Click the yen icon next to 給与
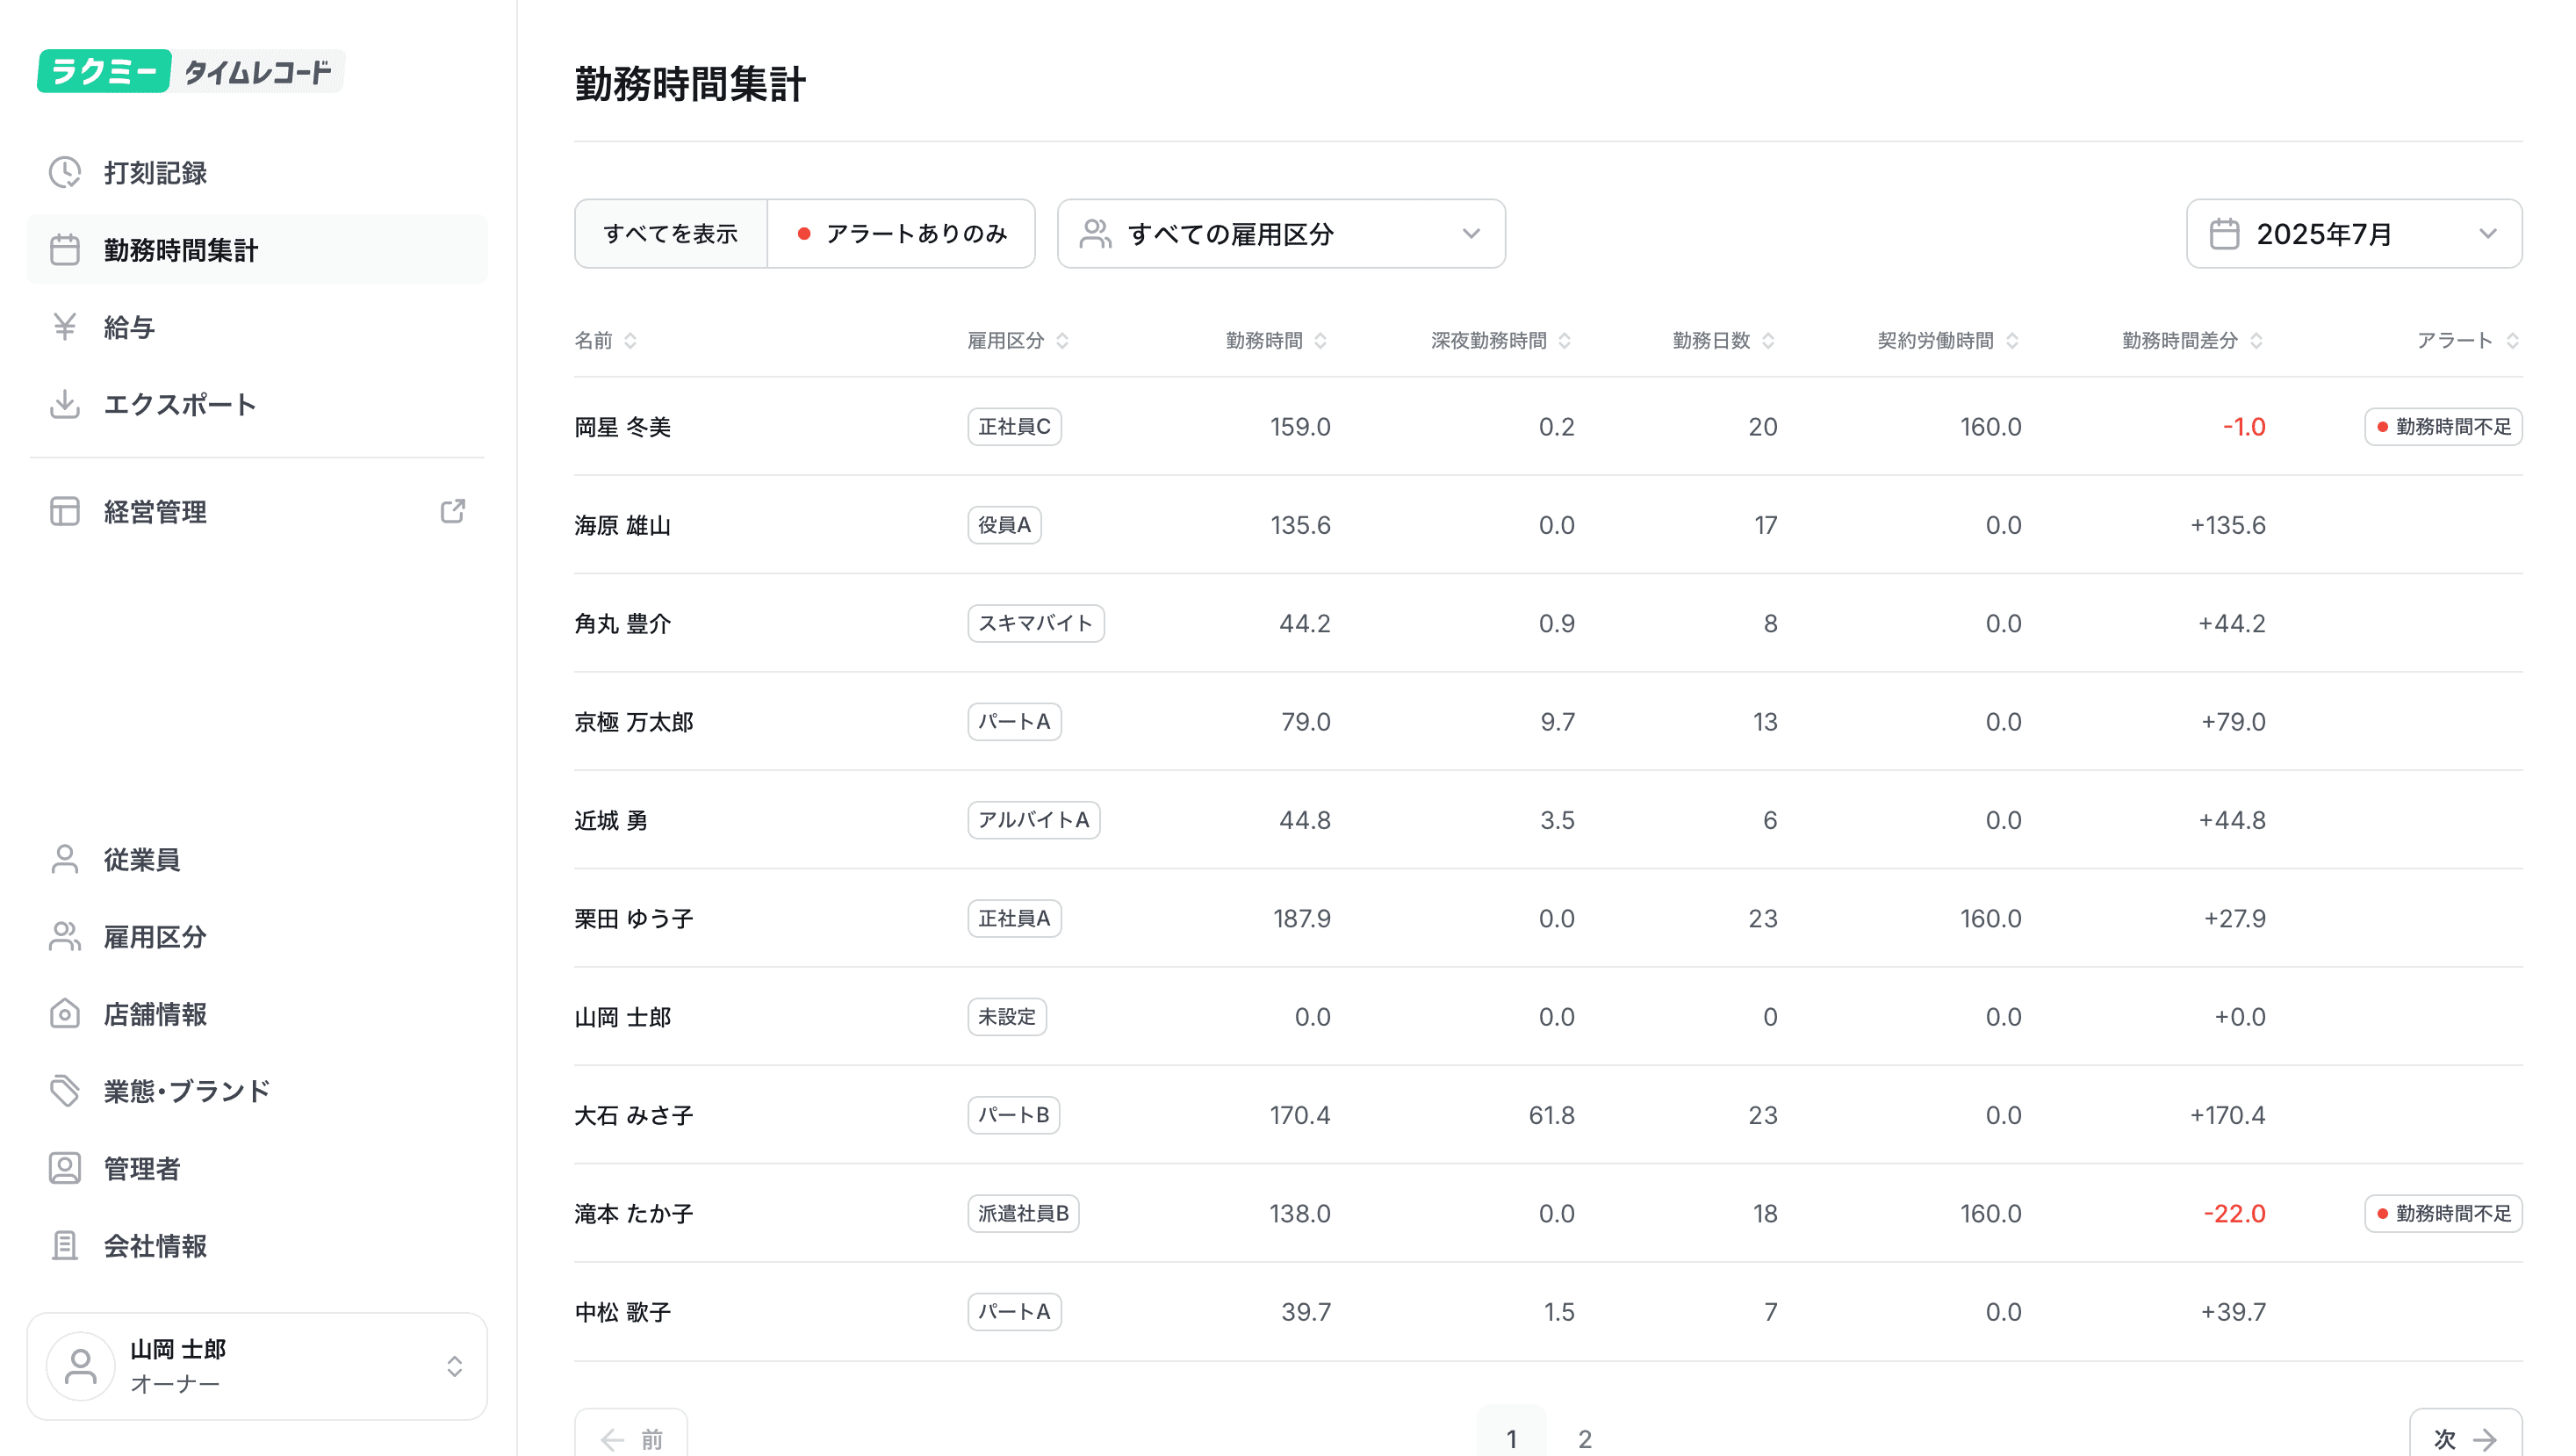The height and width of the screenshot is (1456, 2576). point(65,327)
